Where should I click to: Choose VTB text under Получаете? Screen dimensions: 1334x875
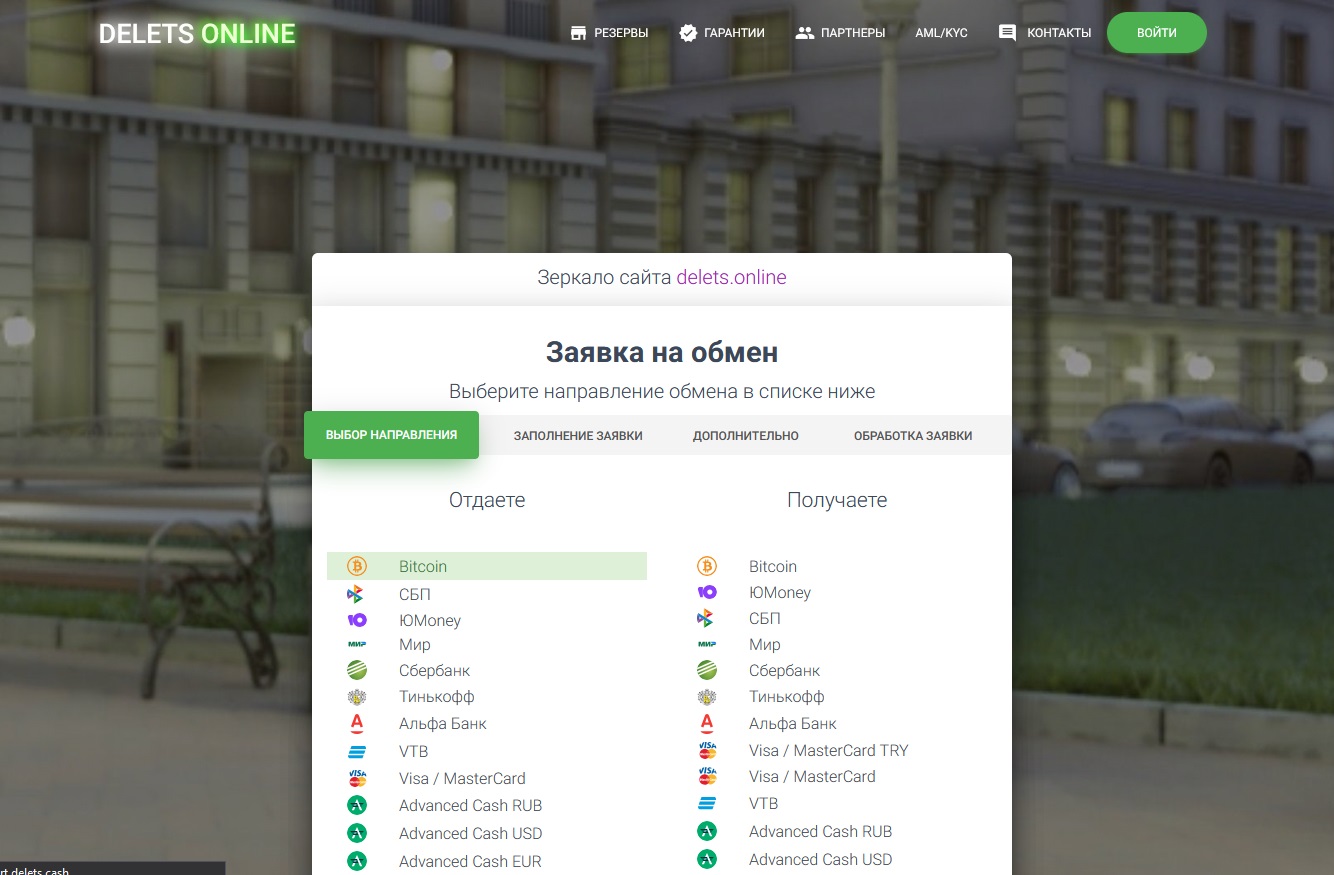[764, 803]
